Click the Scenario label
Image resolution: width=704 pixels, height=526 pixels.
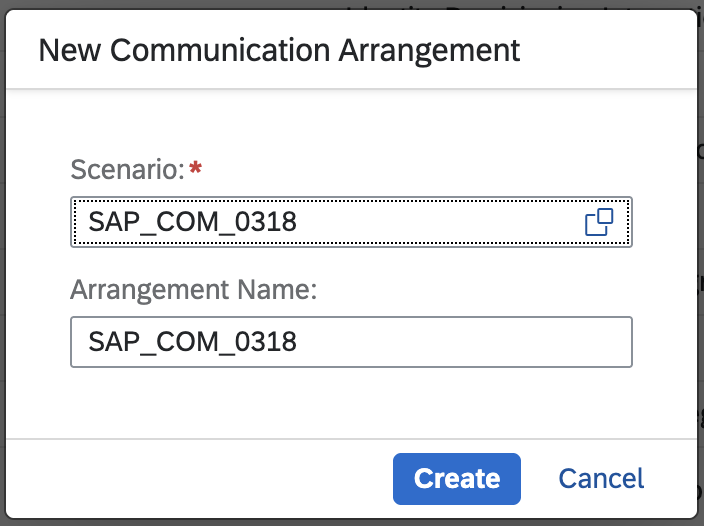click(x=128, y=170)
